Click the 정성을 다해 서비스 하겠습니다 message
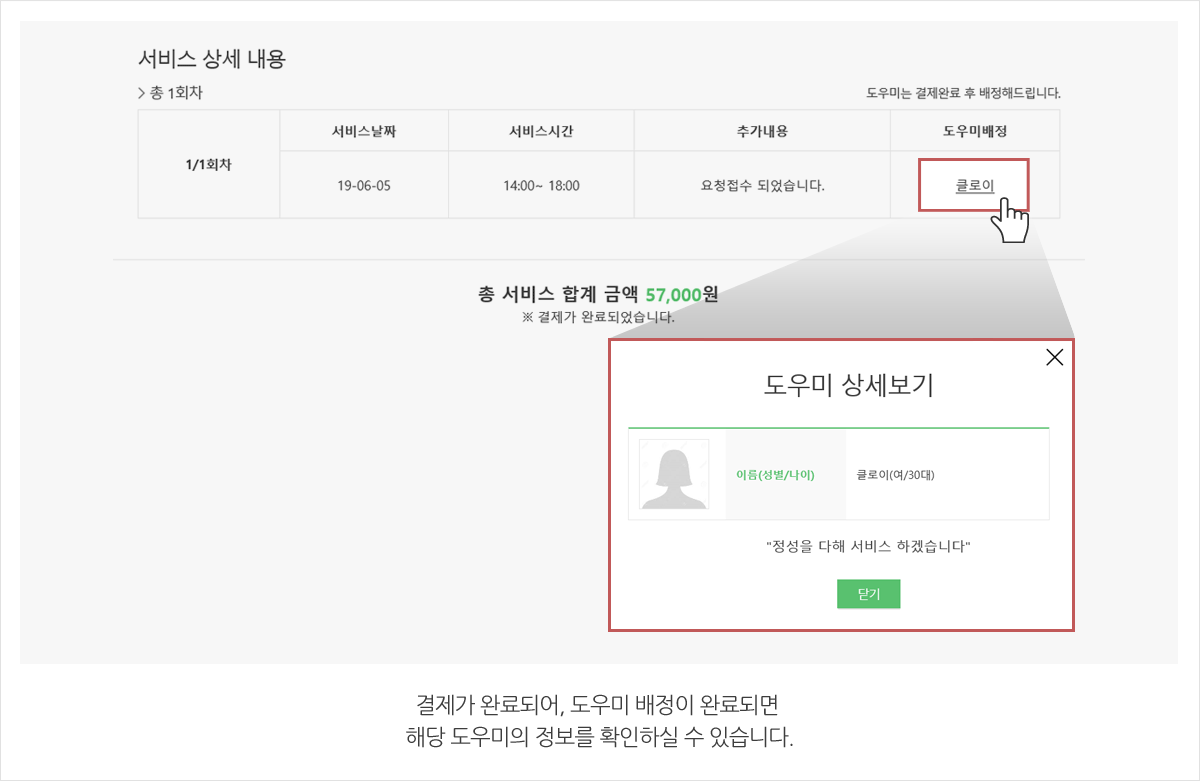1200x781 pixels. pos(868,547)
